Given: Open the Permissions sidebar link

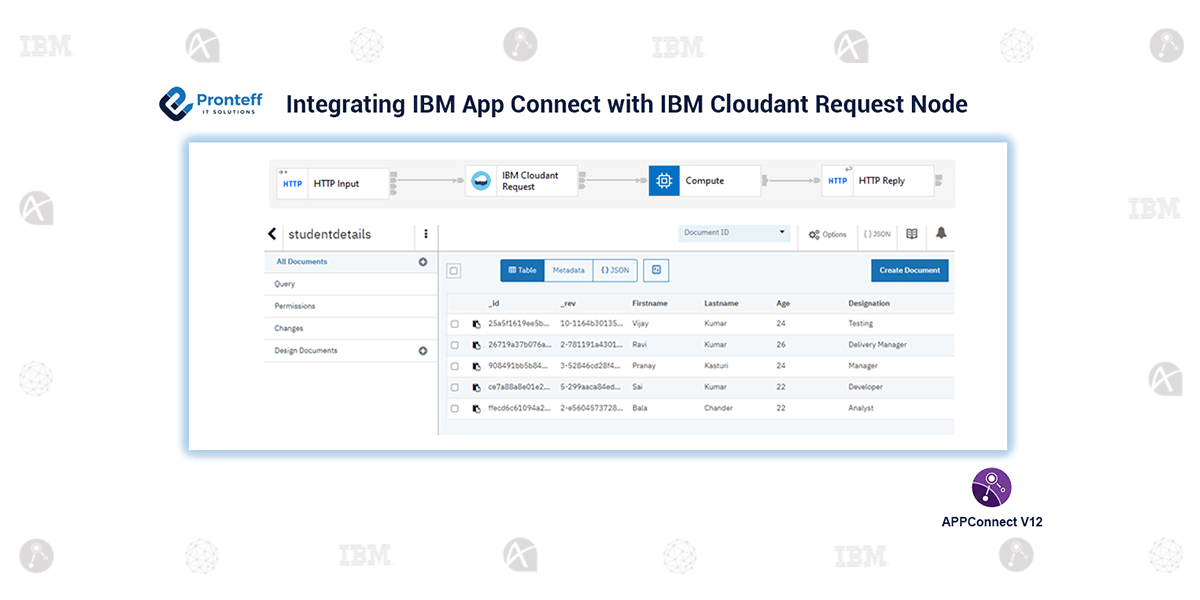Looking at the screenshot, I should [x=295, y=306].
